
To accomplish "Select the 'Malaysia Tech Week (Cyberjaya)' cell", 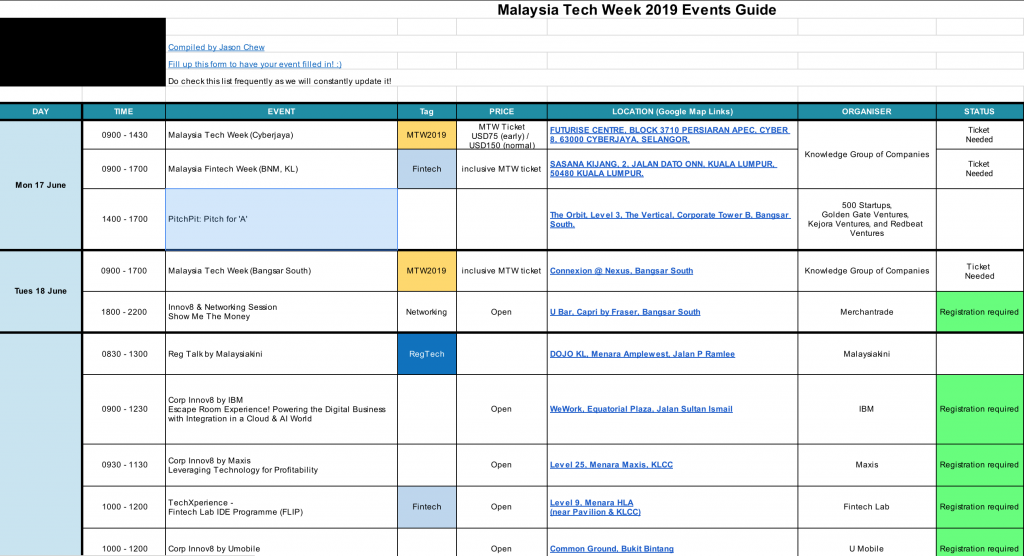I will (x=281, y=135).
